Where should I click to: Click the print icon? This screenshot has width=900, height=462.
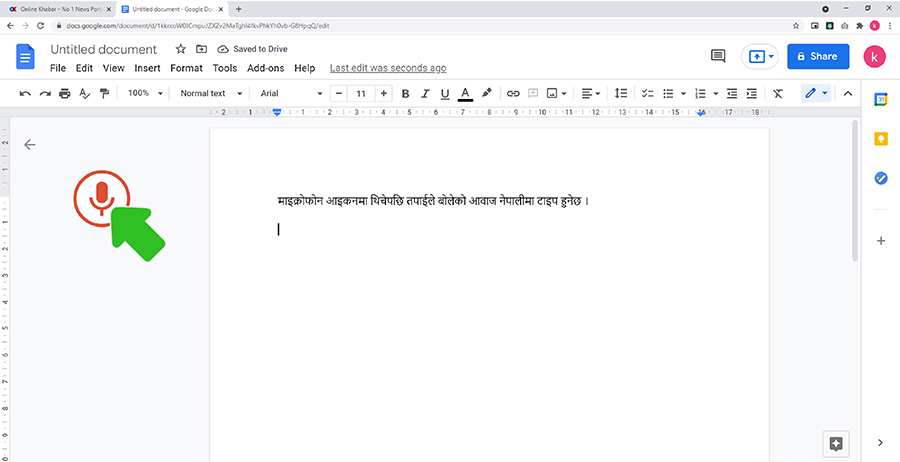[65, 93]
